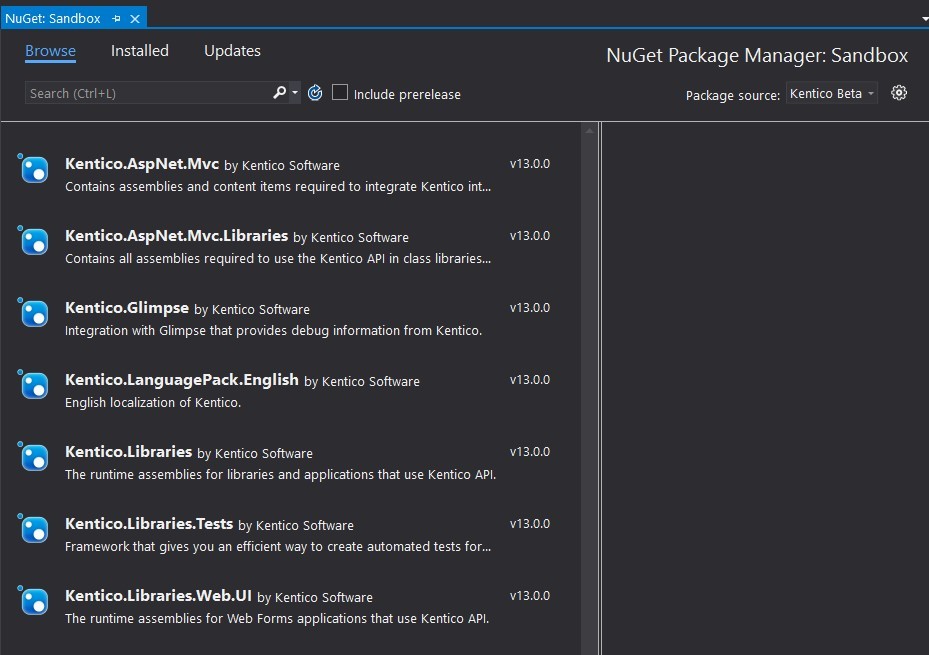Select Kentico.AspNet.Mvc.Libraries package name
Screen dimensions: 929x655
[x=177, y=236]
